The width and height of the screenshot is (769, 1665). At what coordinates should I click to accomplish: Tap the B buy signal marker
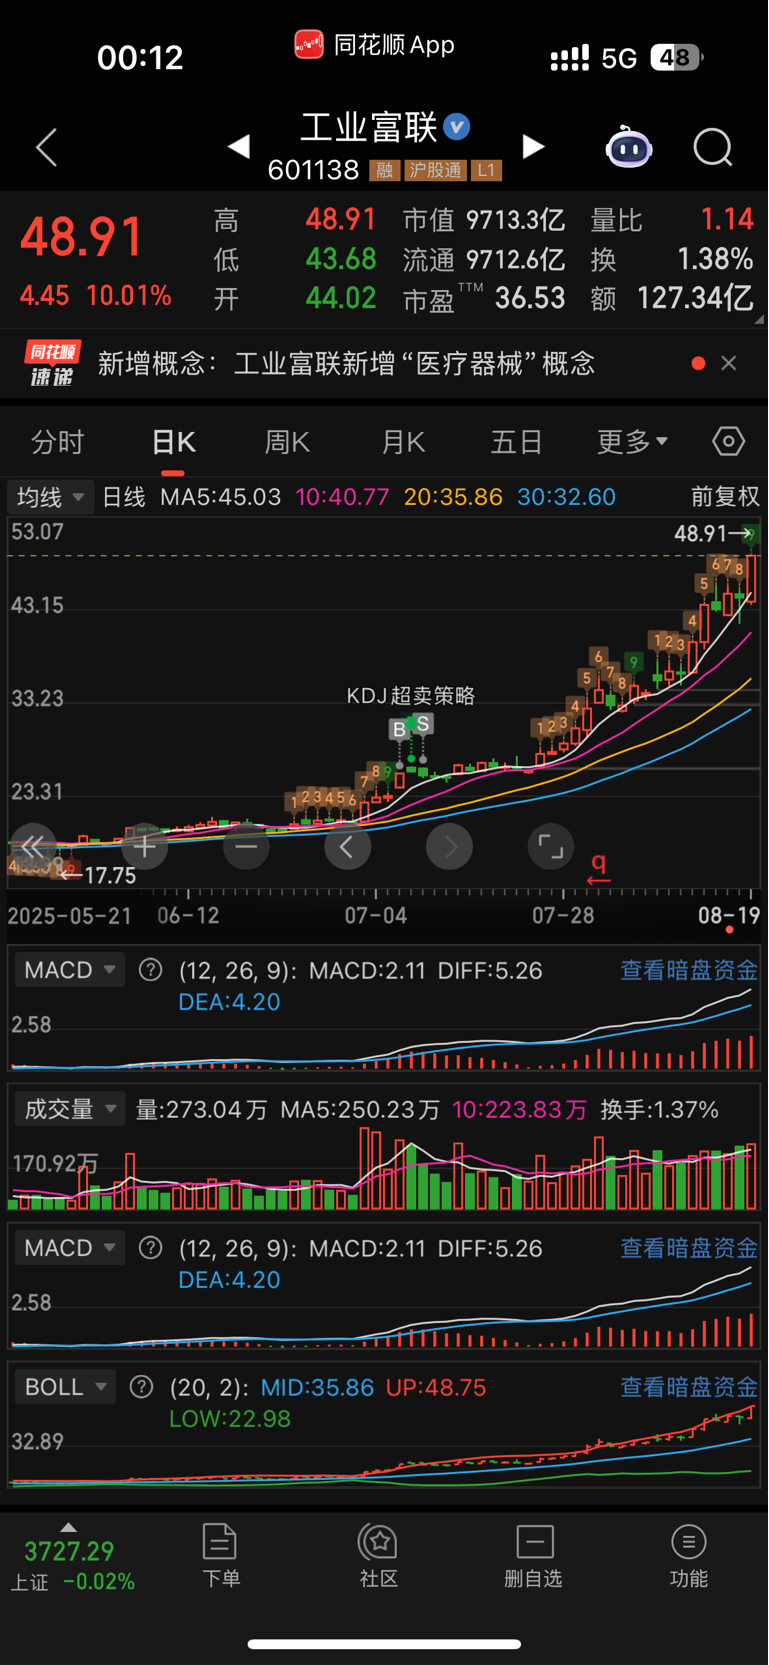400,729
